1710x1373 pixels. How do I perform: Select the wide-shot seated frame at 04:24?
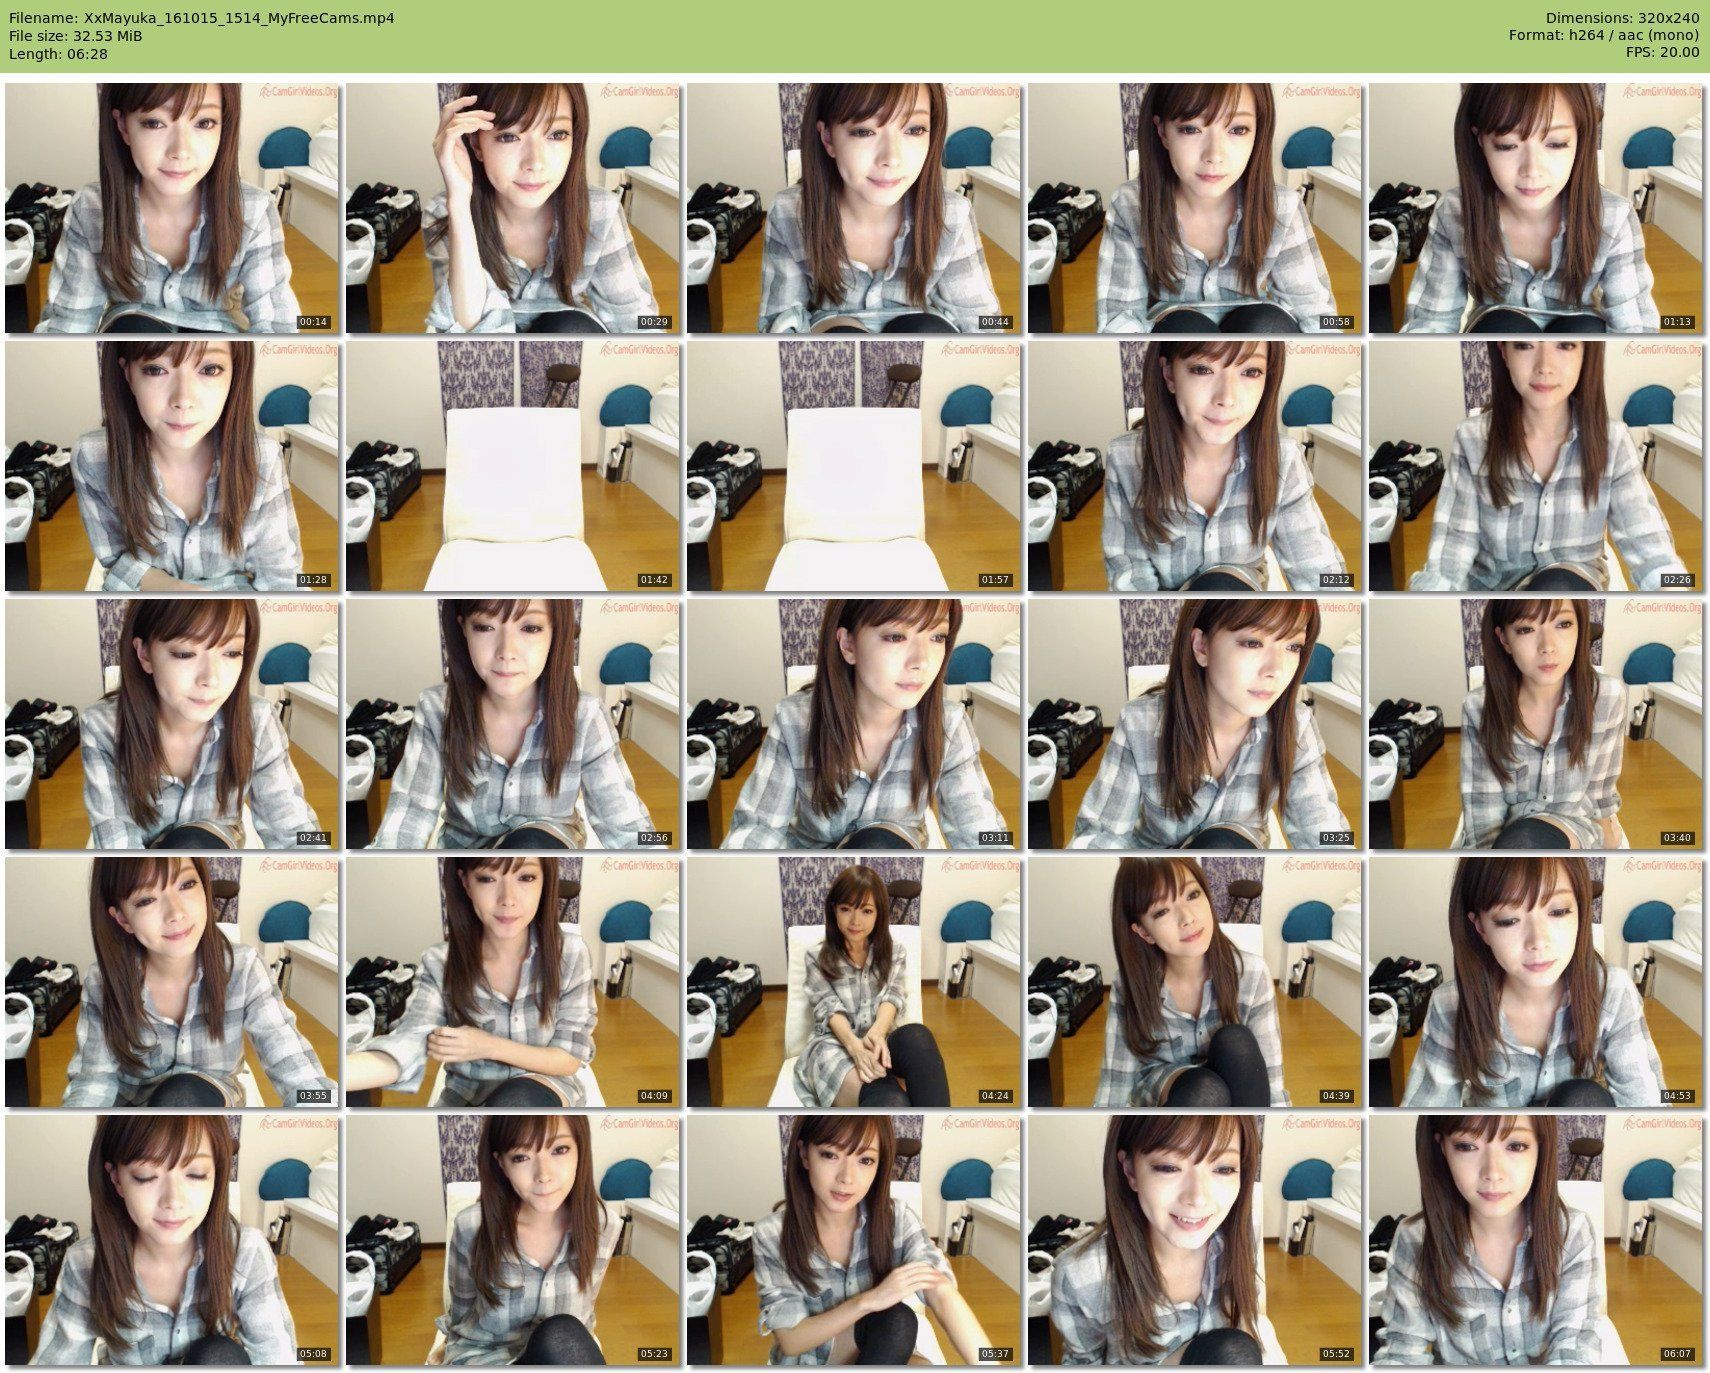(854, 982)
